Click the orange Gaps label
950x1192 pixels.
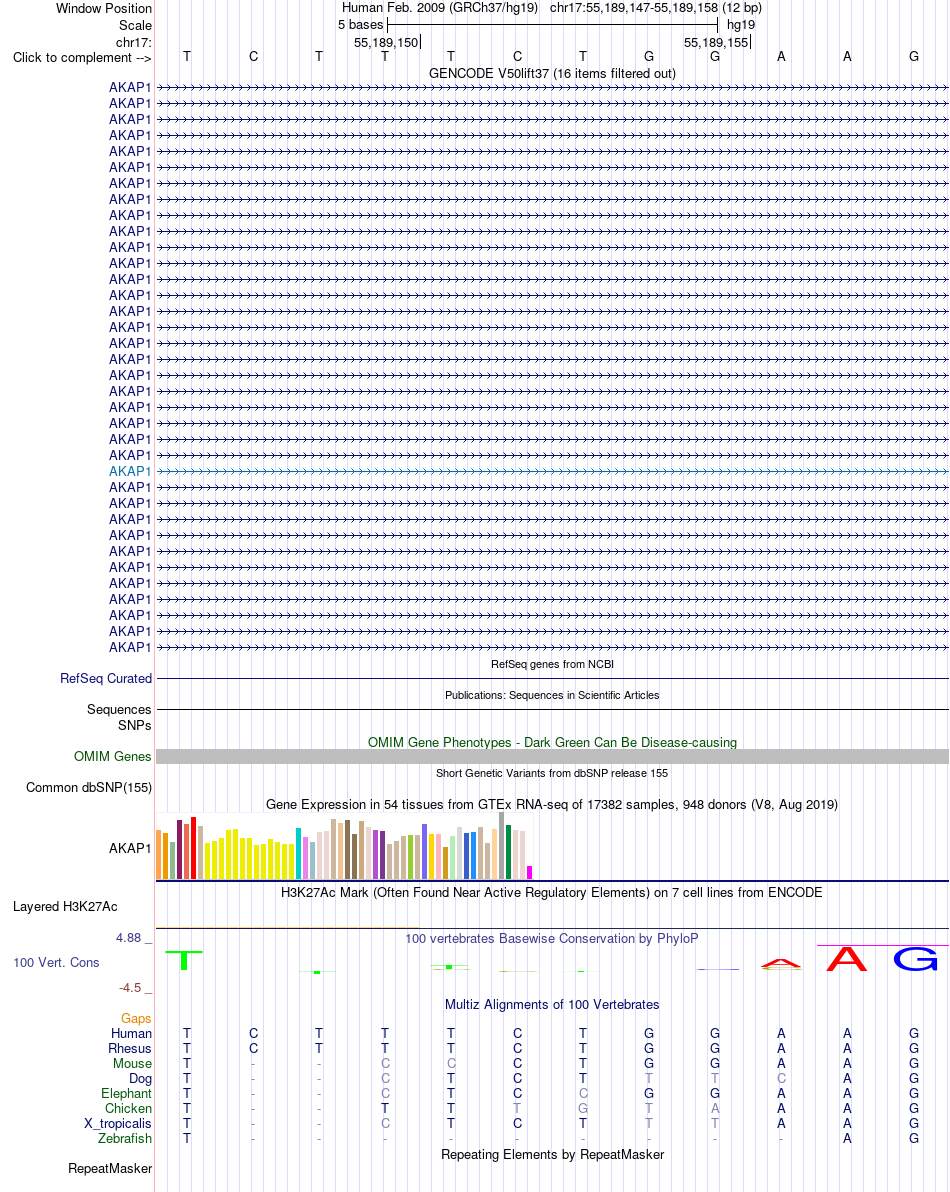136,1018
